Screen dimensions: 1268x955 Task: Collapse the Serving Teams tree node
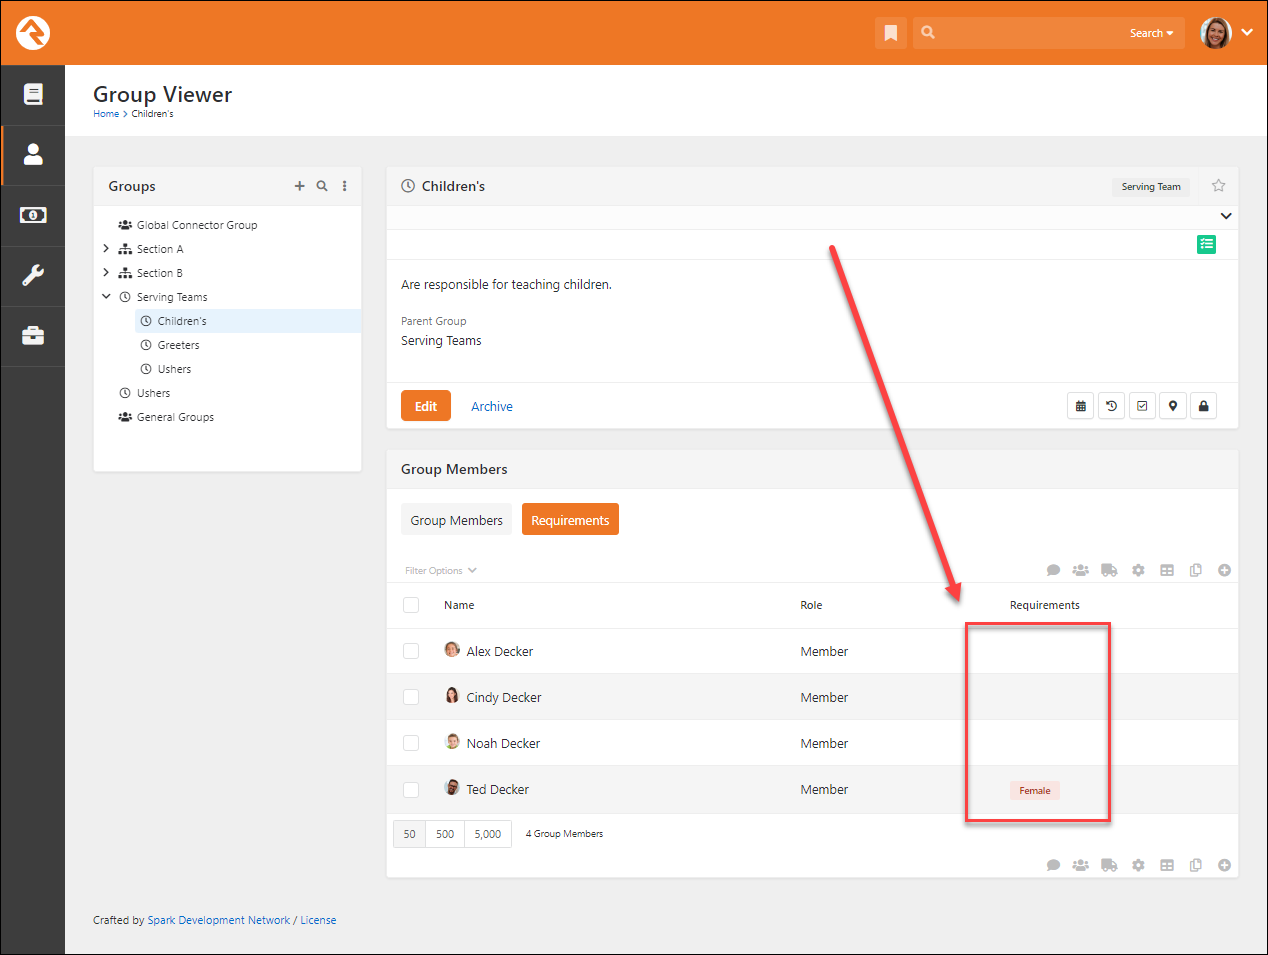coord(106,296)
